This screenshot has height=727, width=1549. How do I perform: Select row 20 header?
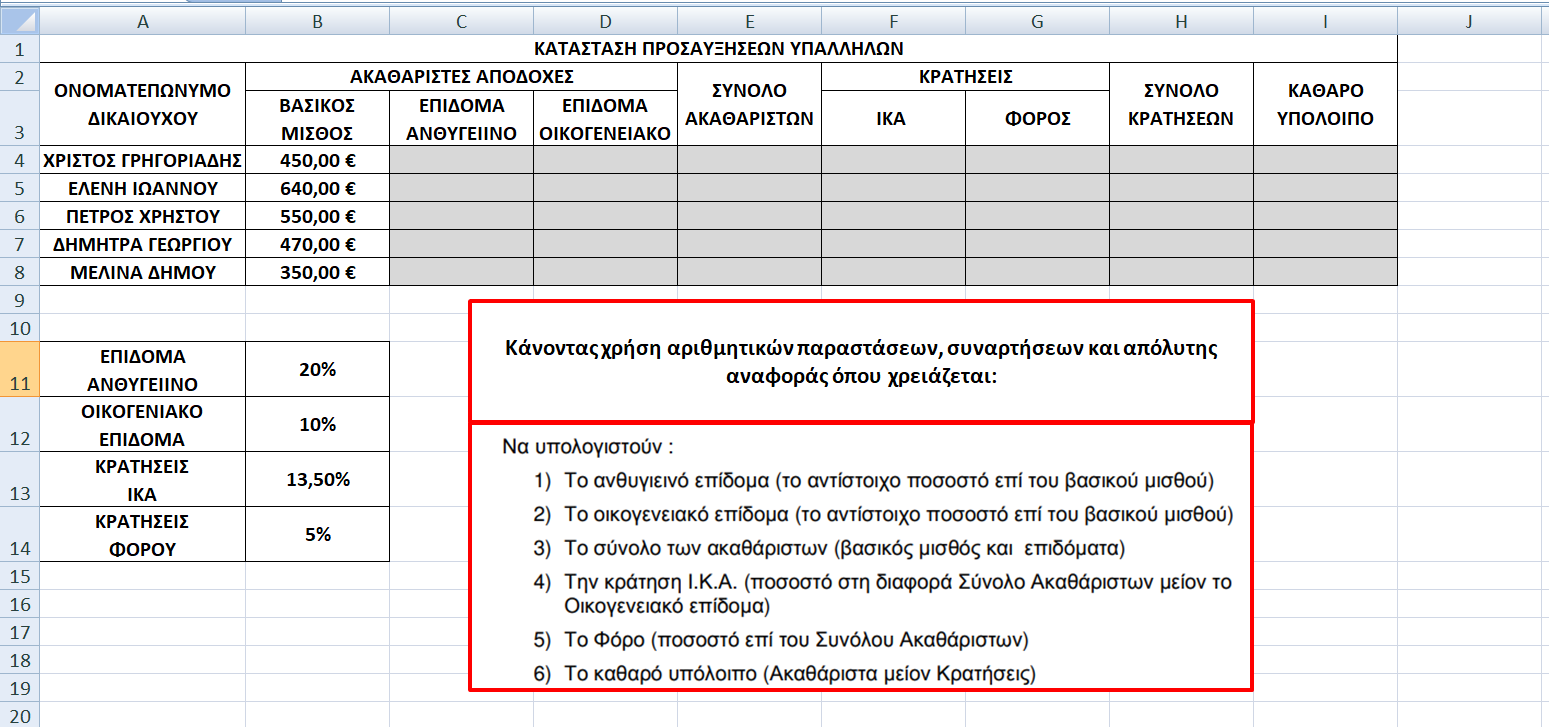[x=19, y=716]
